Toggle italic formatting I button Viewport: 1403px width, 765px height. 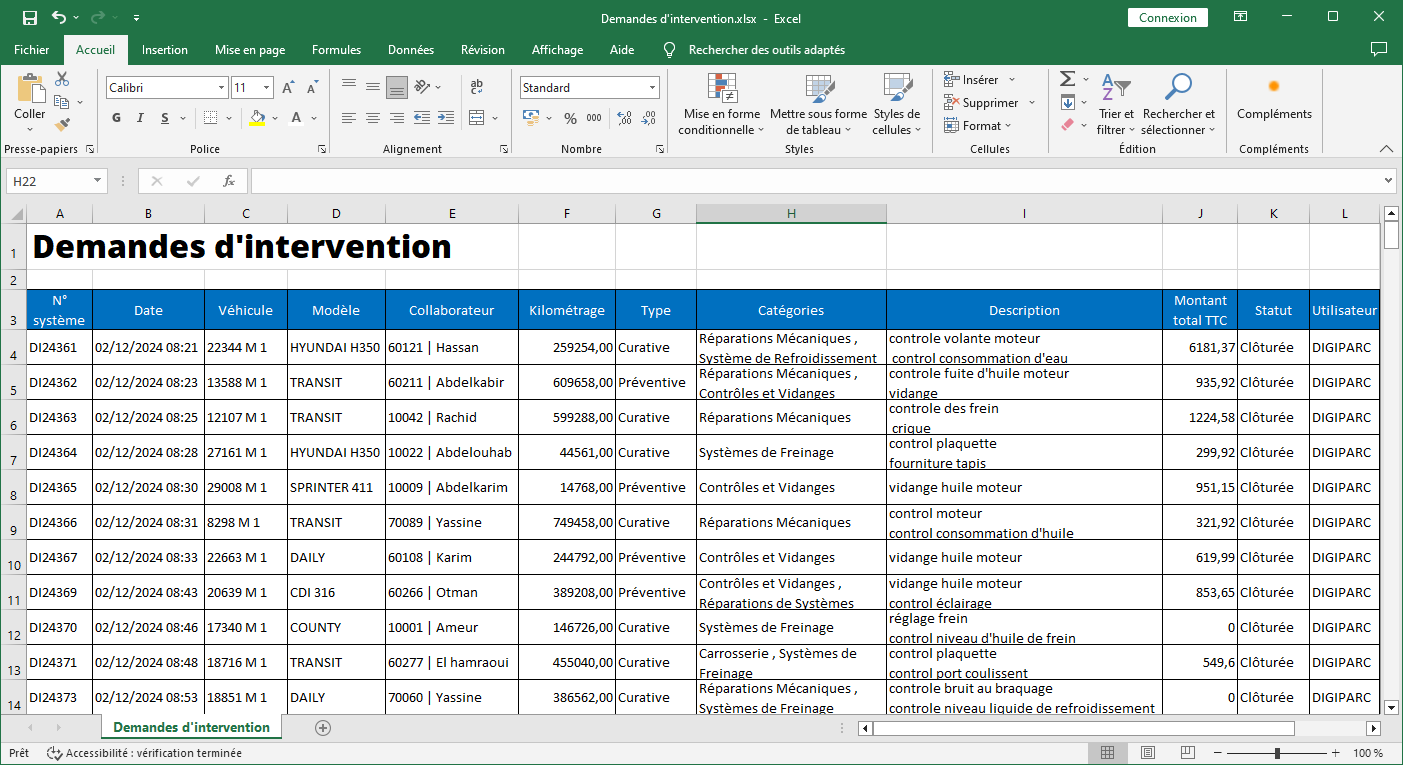[x=141, y=118]
